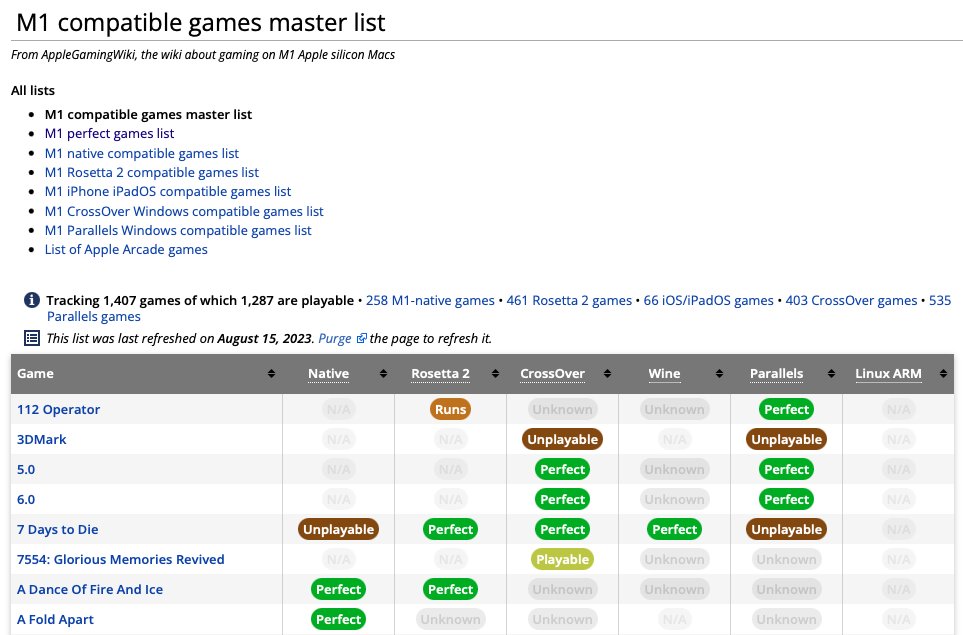
Task: Follow the 66 iOS/iPadOS games link
Action: pos(708,300)
